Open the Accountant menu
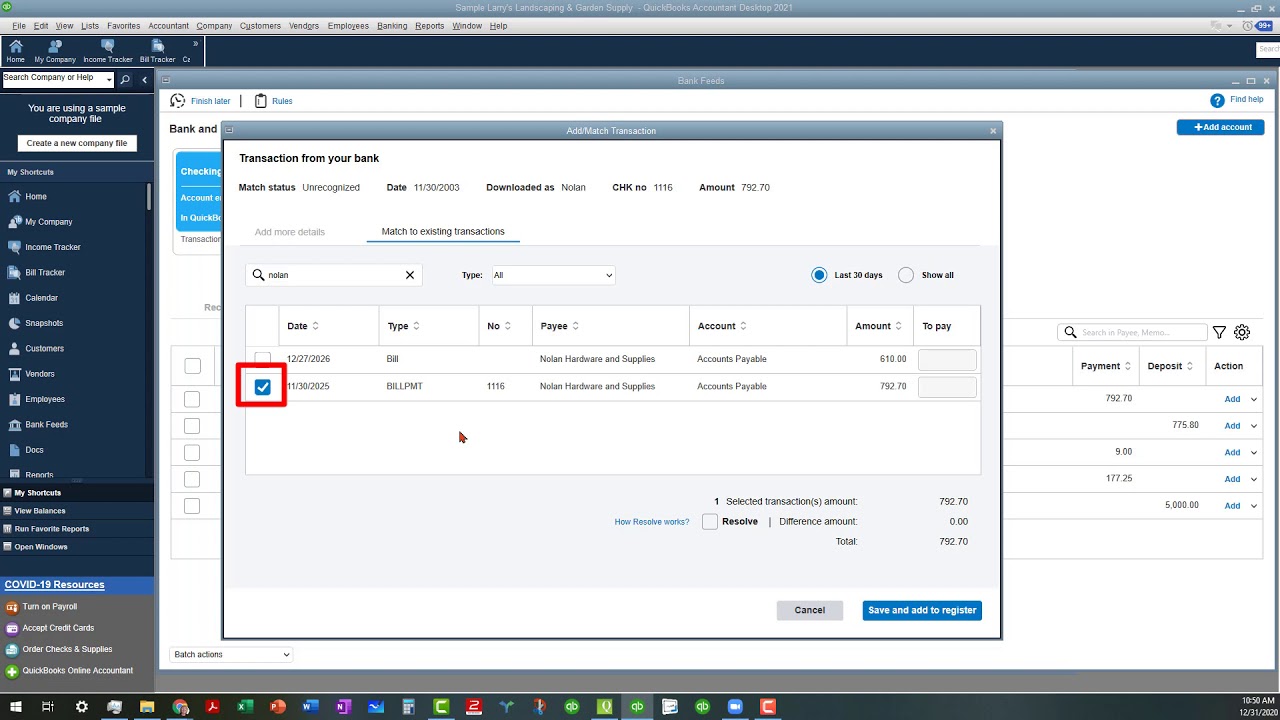This screenshot has height=720, width=1280. [x=168, y=26]
